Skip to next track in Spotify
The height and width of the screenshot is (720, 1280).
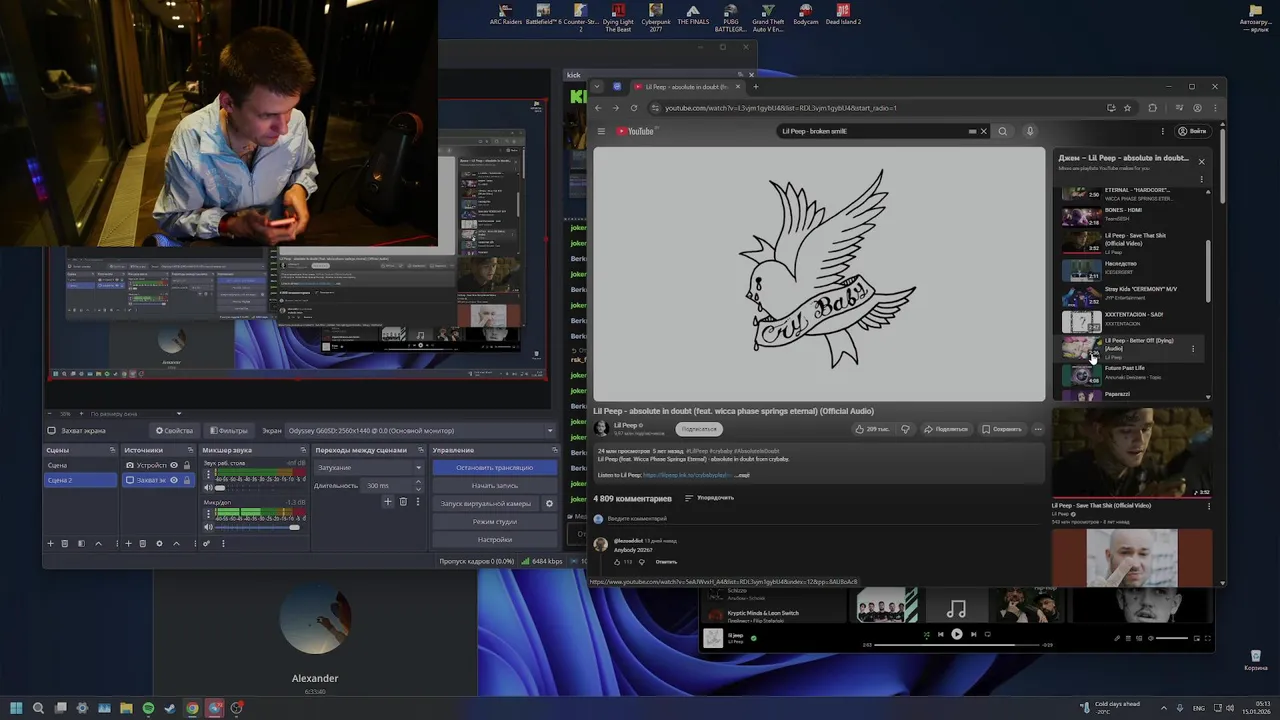(x=973, y=634)
